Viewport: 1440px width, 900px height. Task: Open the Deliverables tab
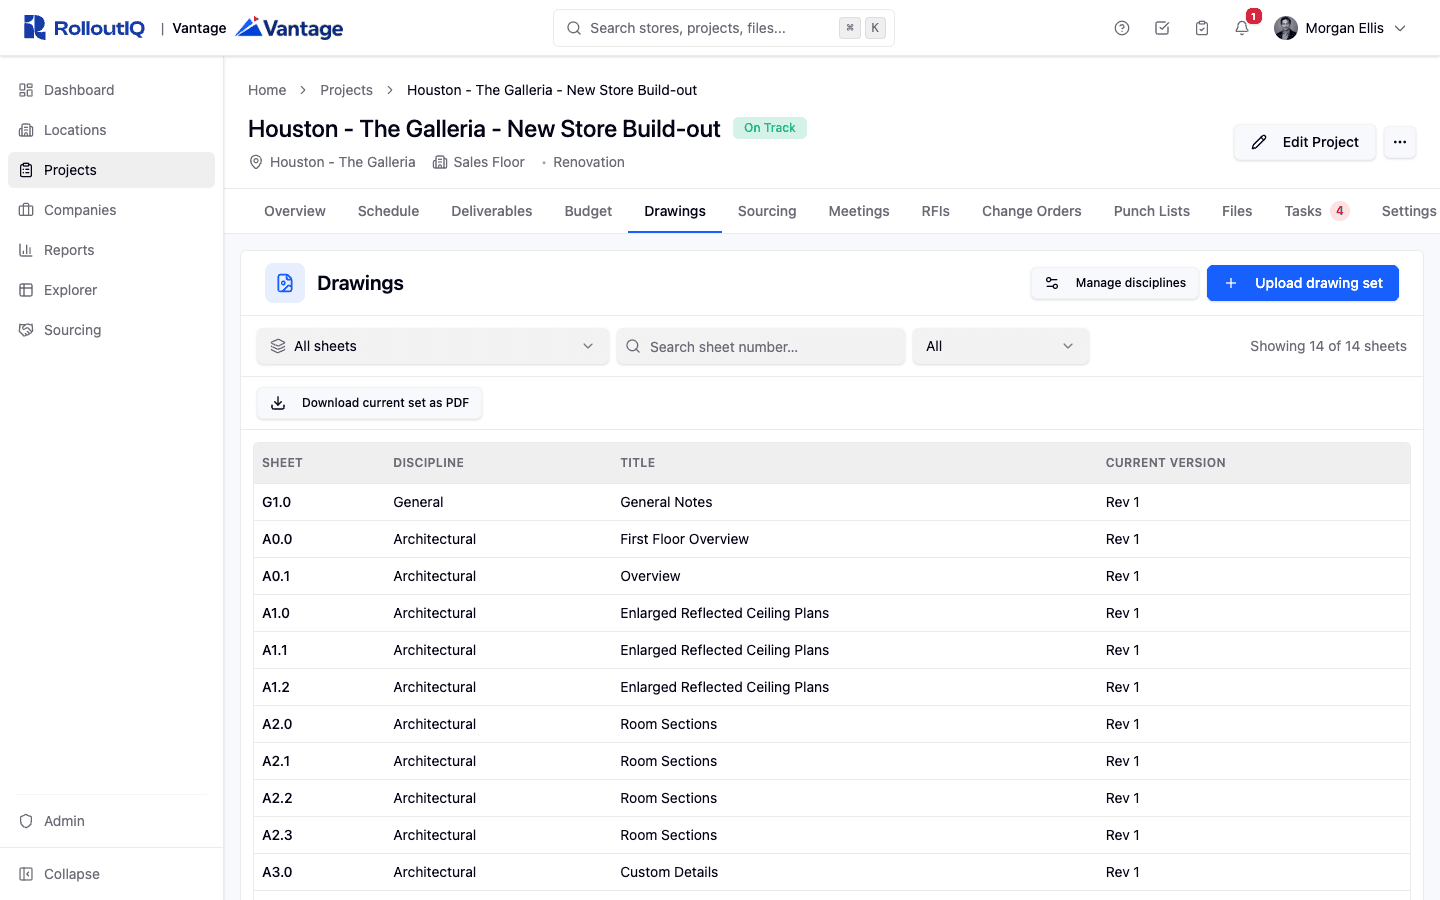pos(492,211)
